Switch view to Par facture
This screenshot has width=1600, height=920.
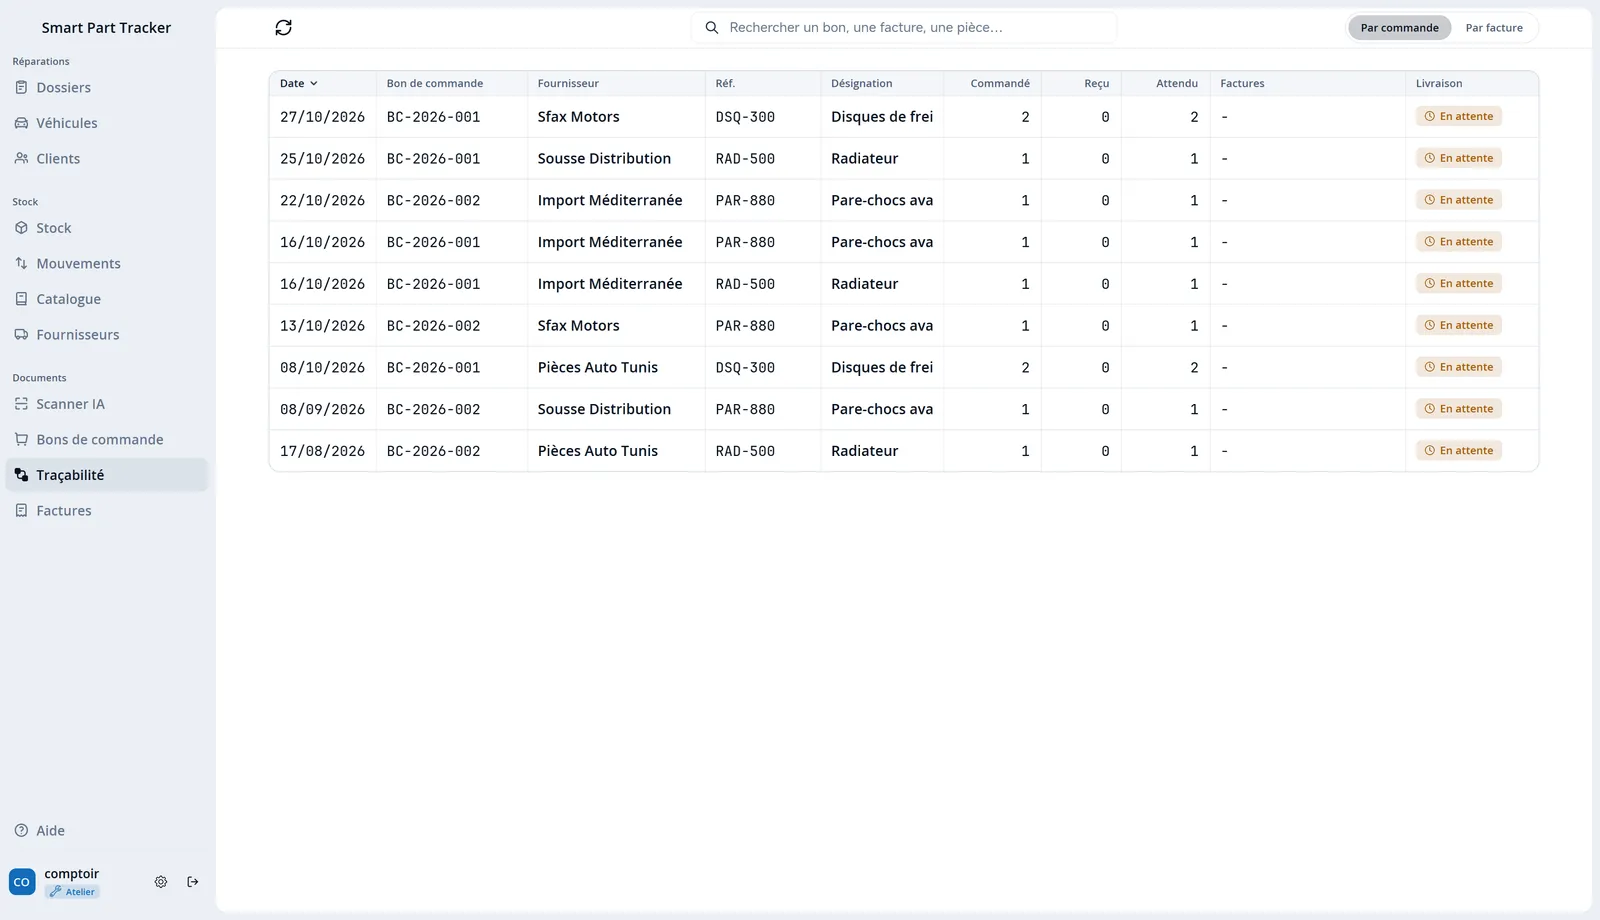pyautogui.click(x=1494, y=28)
